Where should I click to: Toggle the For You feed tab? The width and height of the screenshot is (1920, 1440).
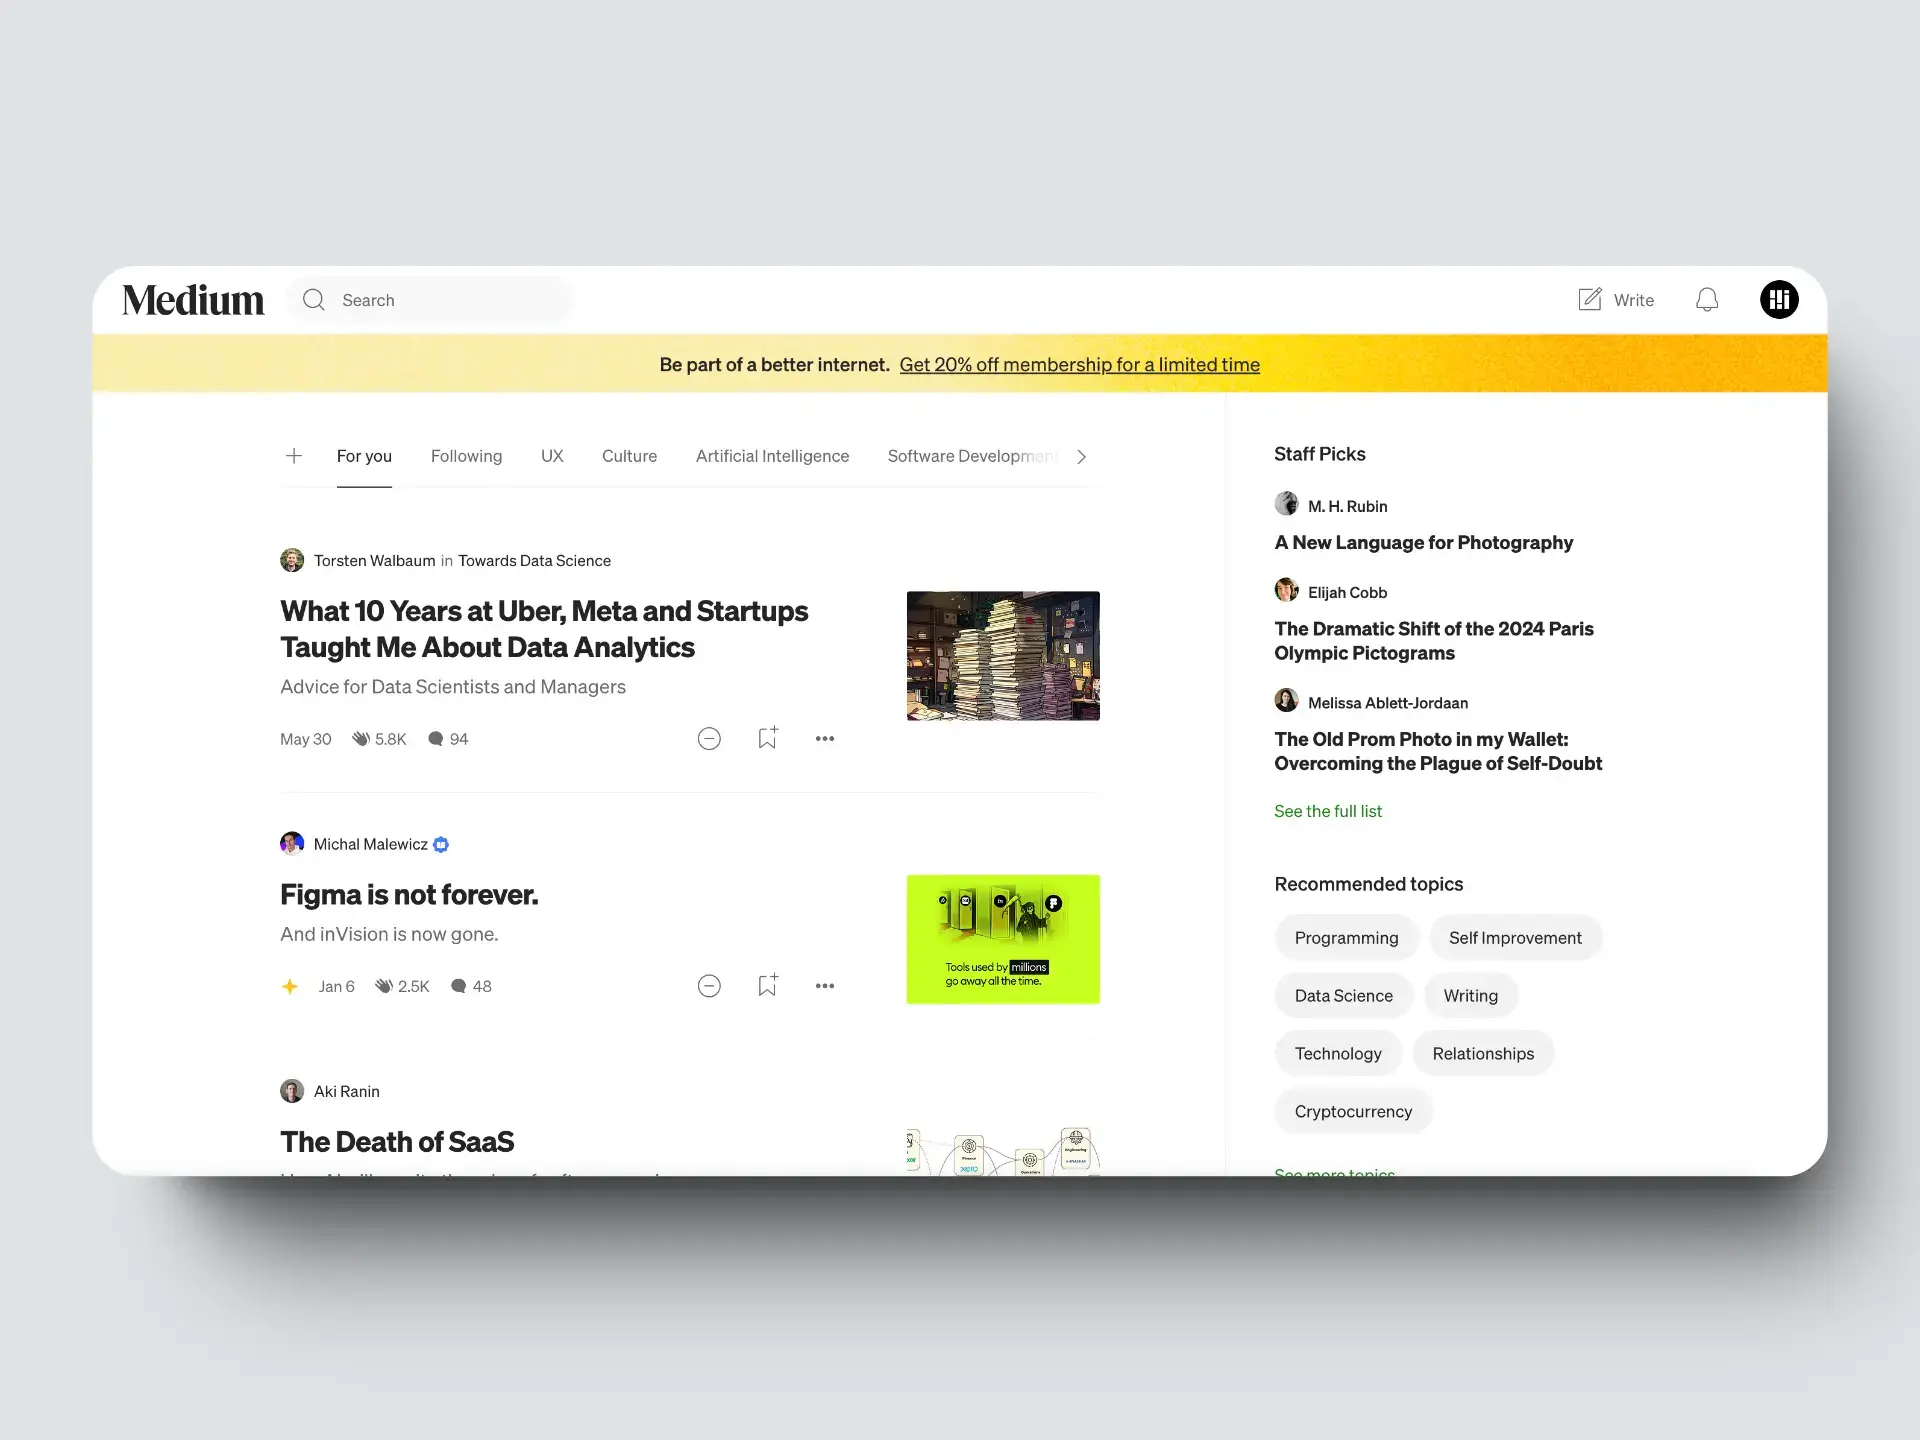(363, 455)
